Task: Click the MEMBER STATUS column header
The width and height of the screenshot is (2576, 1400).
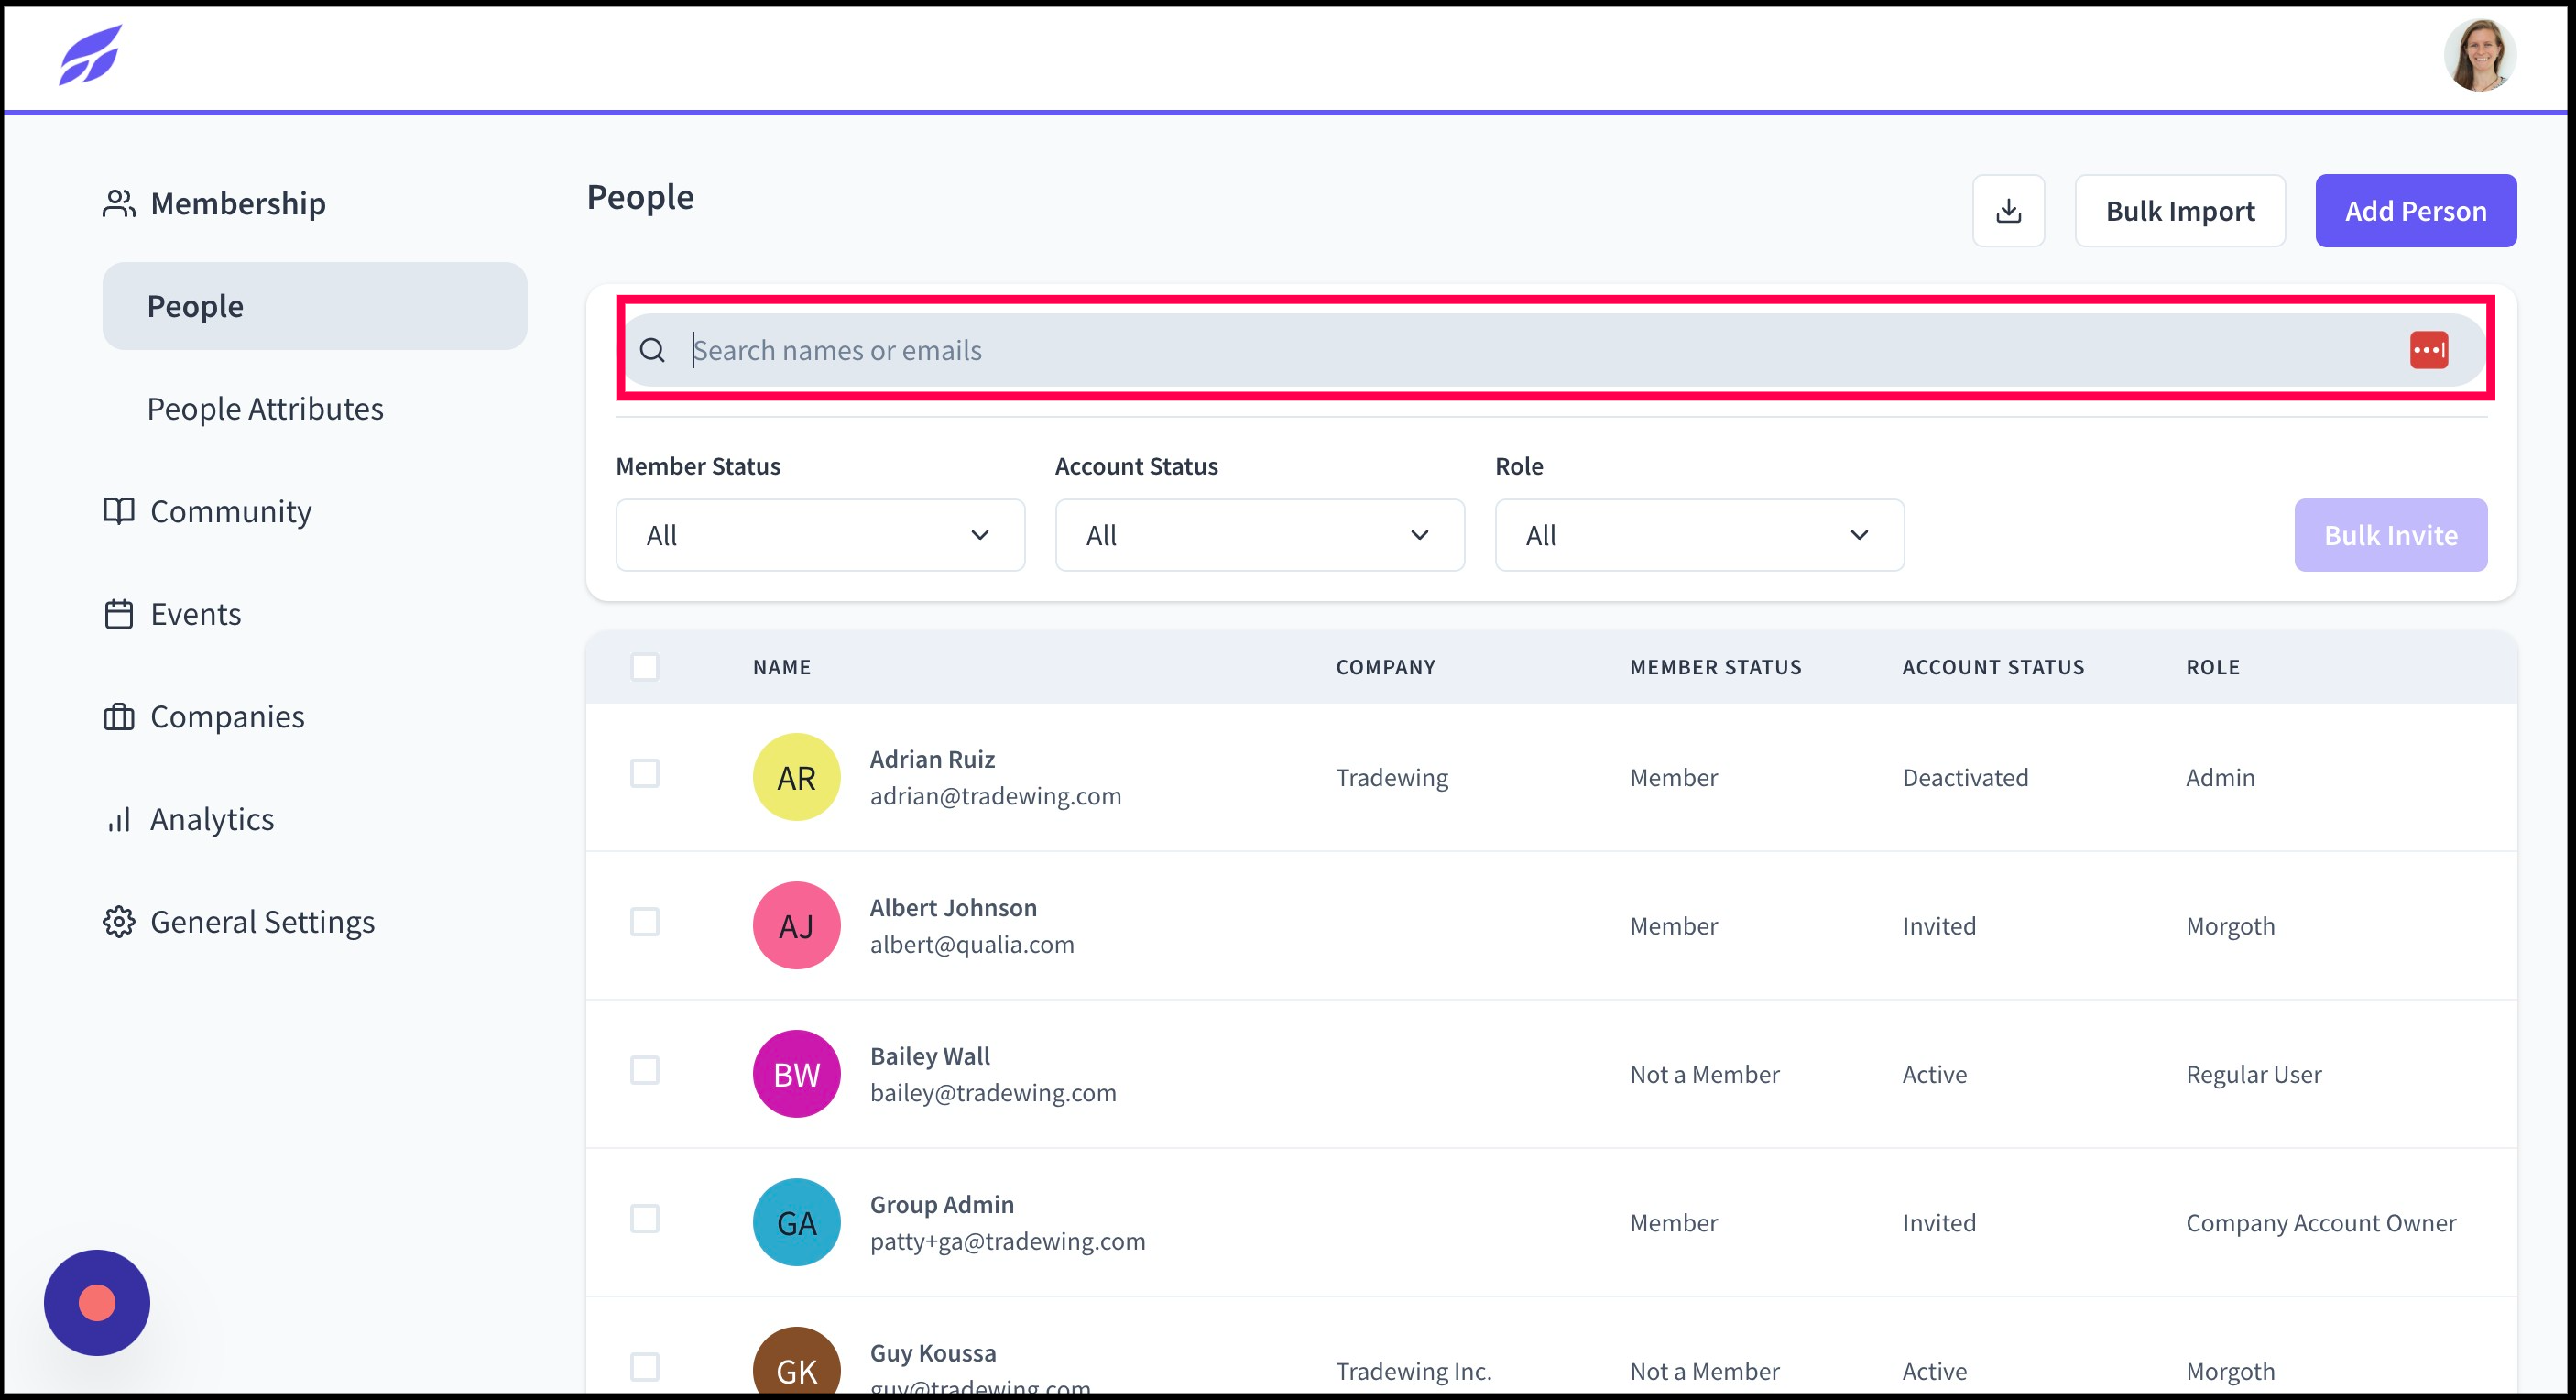Action: click(1716, 667)
